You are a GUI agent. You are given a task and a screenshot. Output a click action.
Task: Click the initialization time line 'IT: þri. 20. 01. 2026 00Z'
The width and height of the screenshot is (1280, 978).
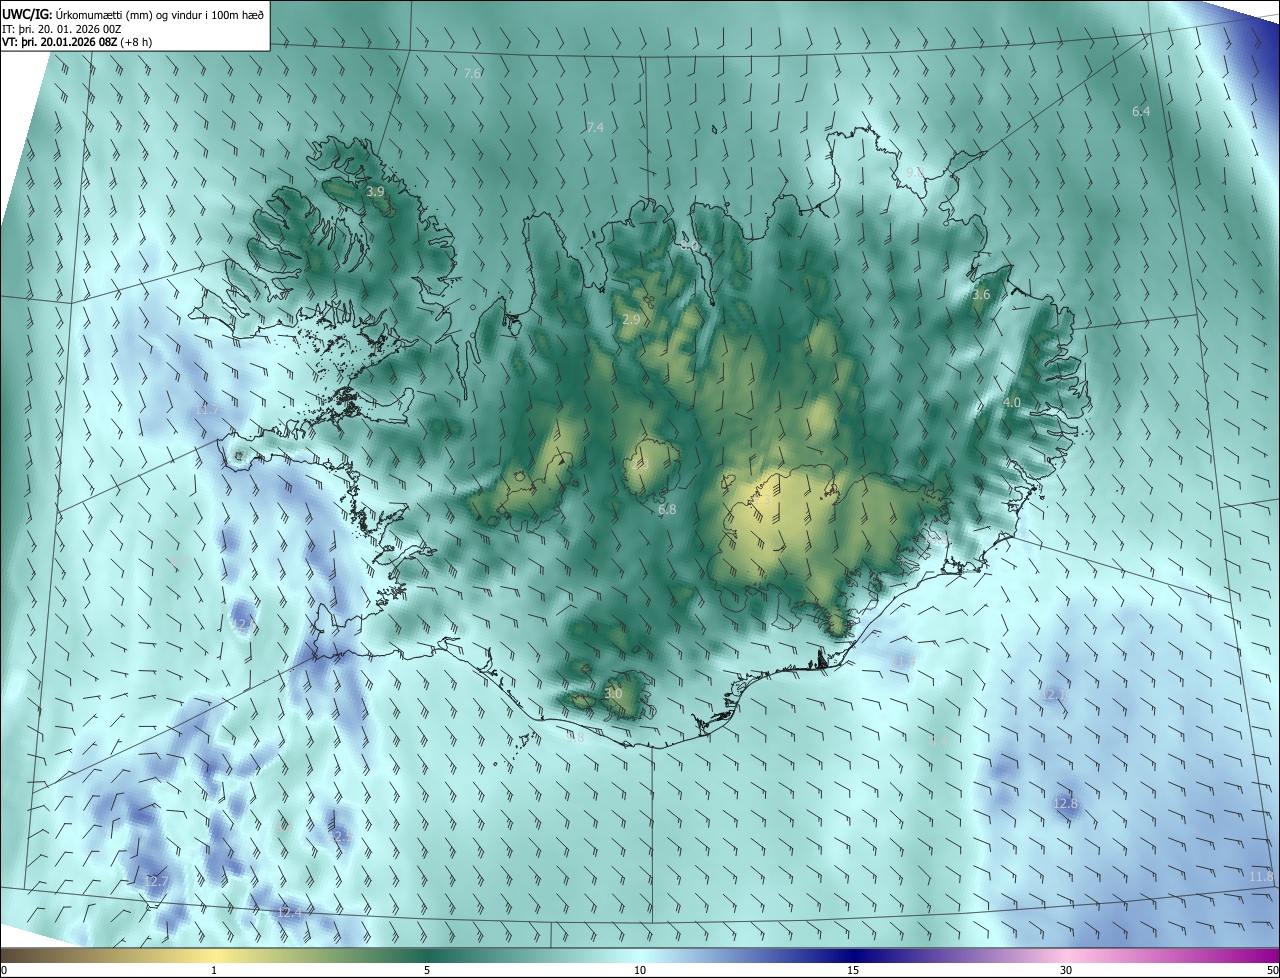click(x=62, y=29)
